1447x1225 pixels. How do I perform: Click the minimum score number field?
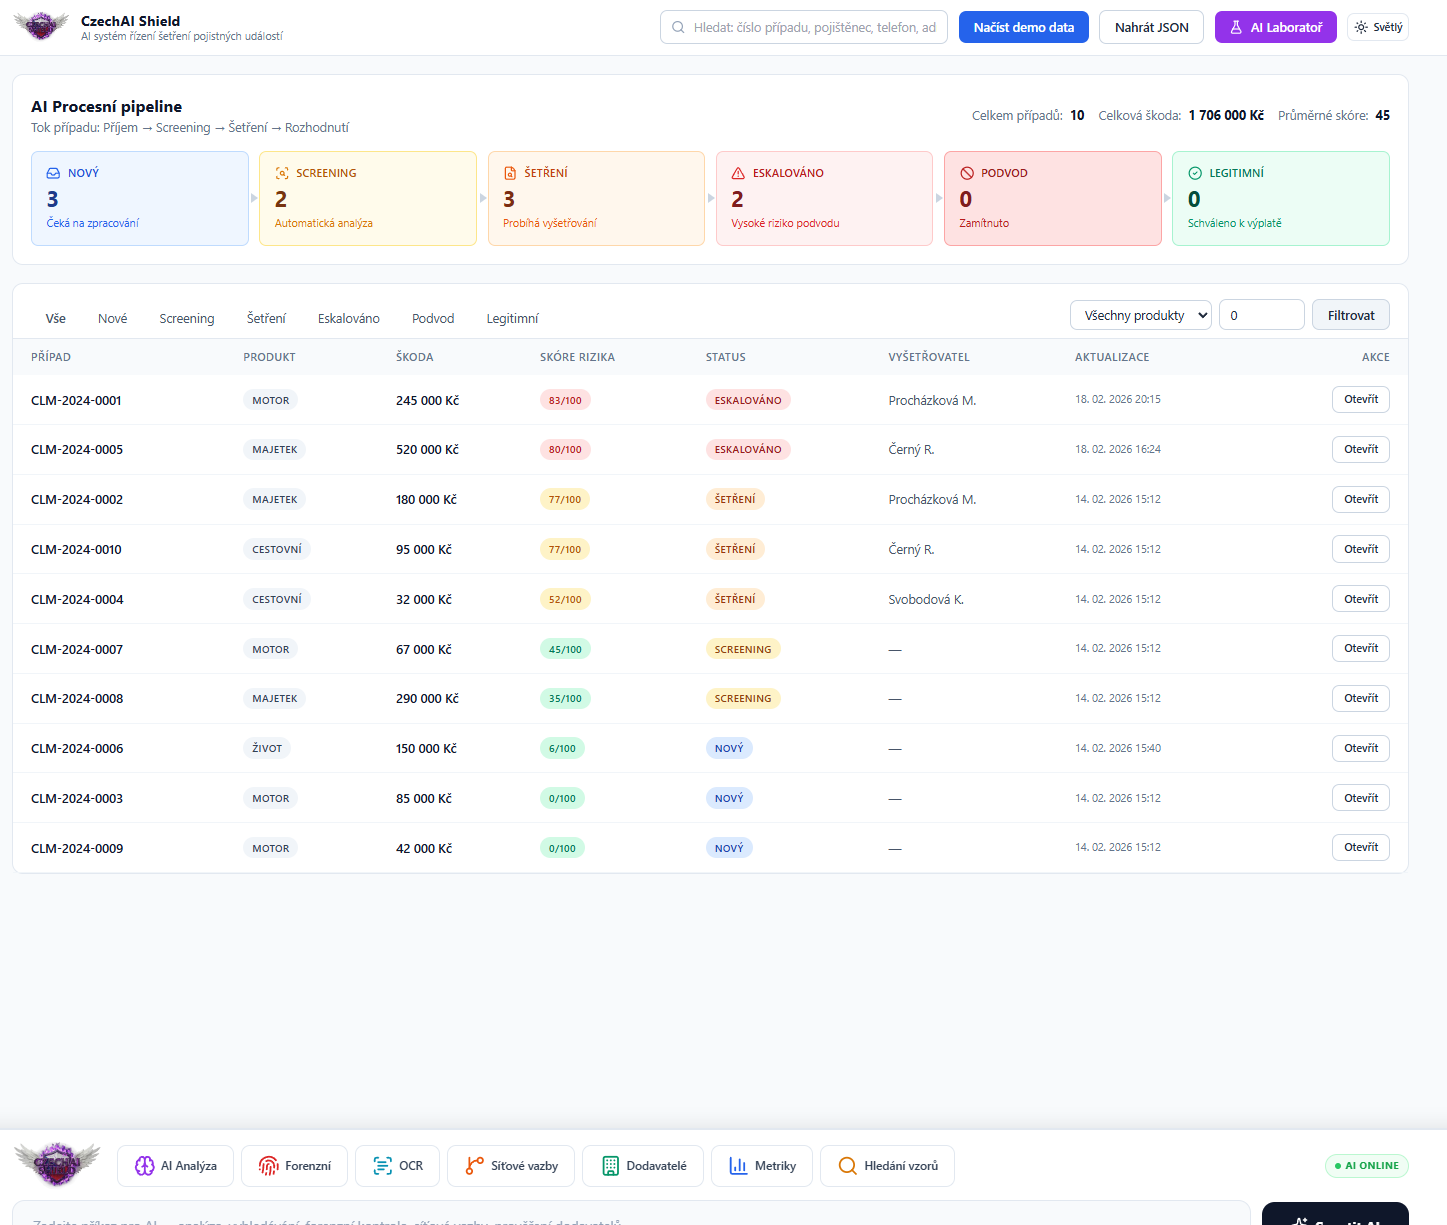click(1261, 315)
